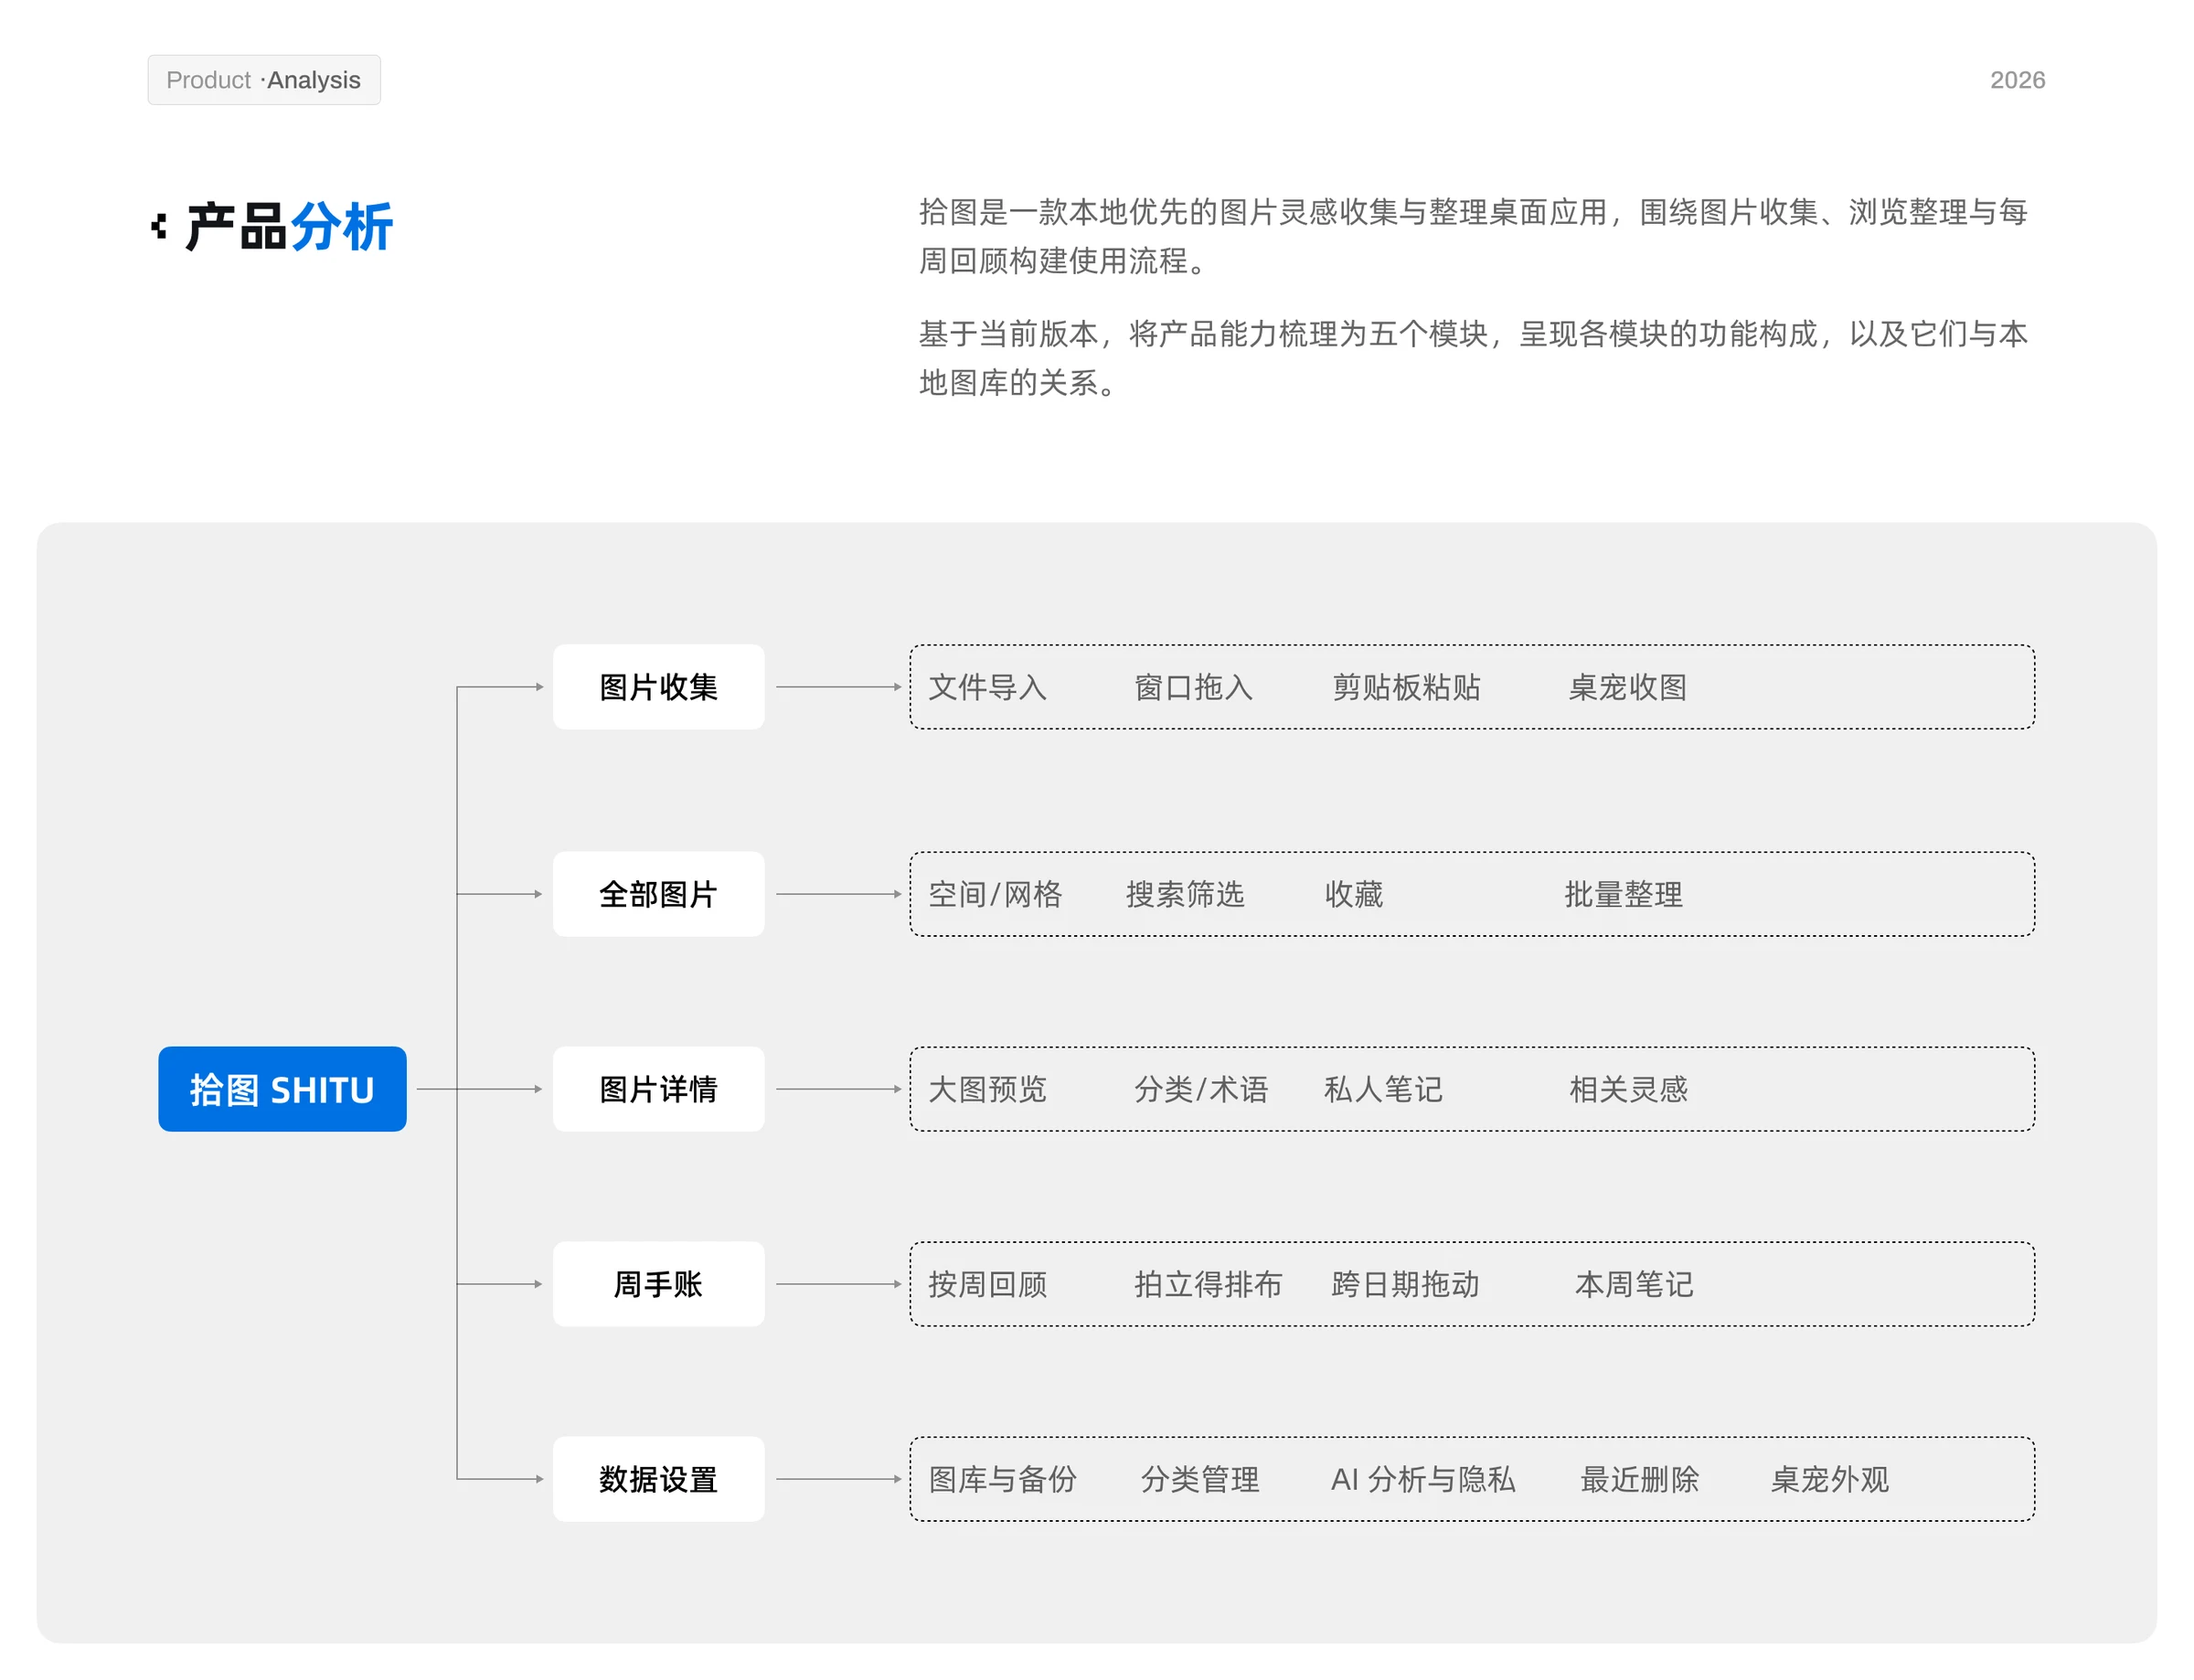
Task: Click the 分类管理 feature label
Action: coord(1200,1479)
